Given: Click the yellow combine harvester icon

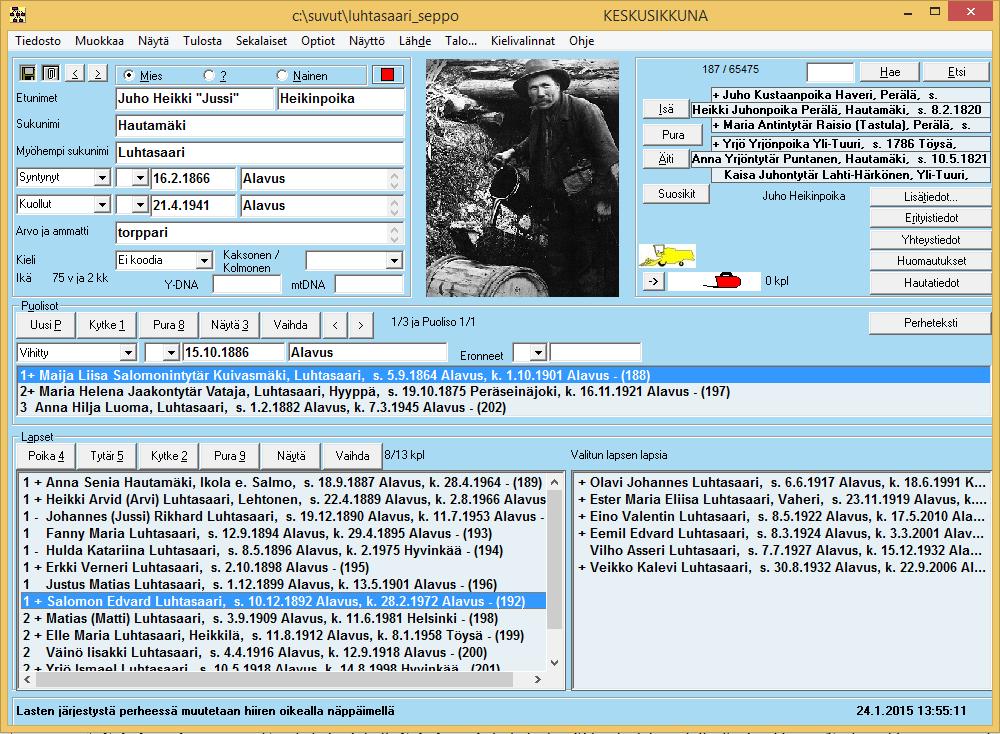Looking at the screenshot, I should [667, 256].
